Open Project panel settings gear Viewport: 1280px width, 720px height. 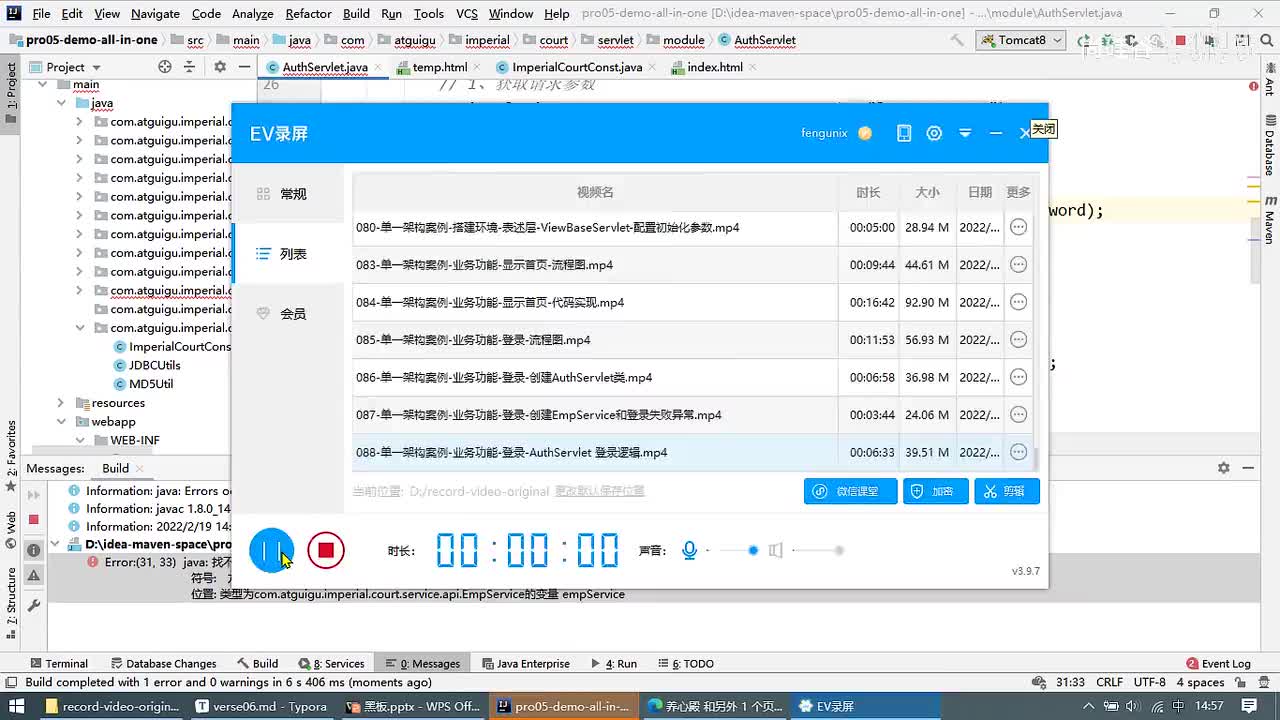(x=220, y=67)
